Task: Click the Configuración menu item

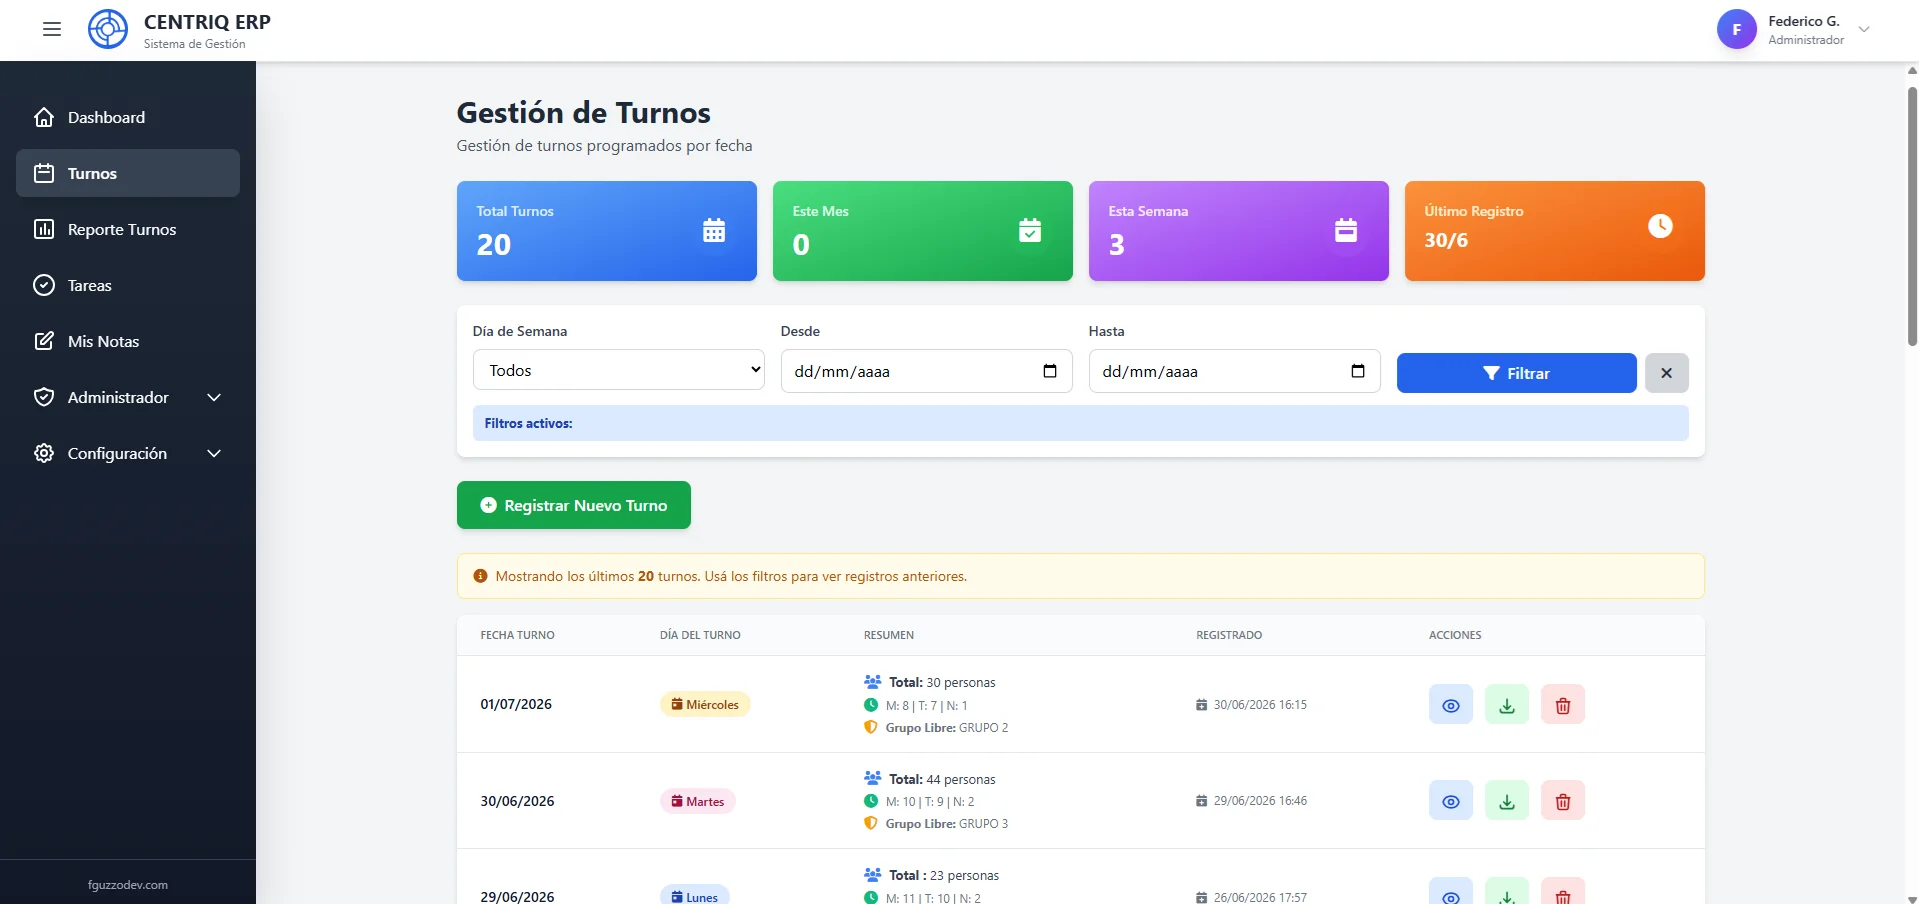Action: (128, 453)
